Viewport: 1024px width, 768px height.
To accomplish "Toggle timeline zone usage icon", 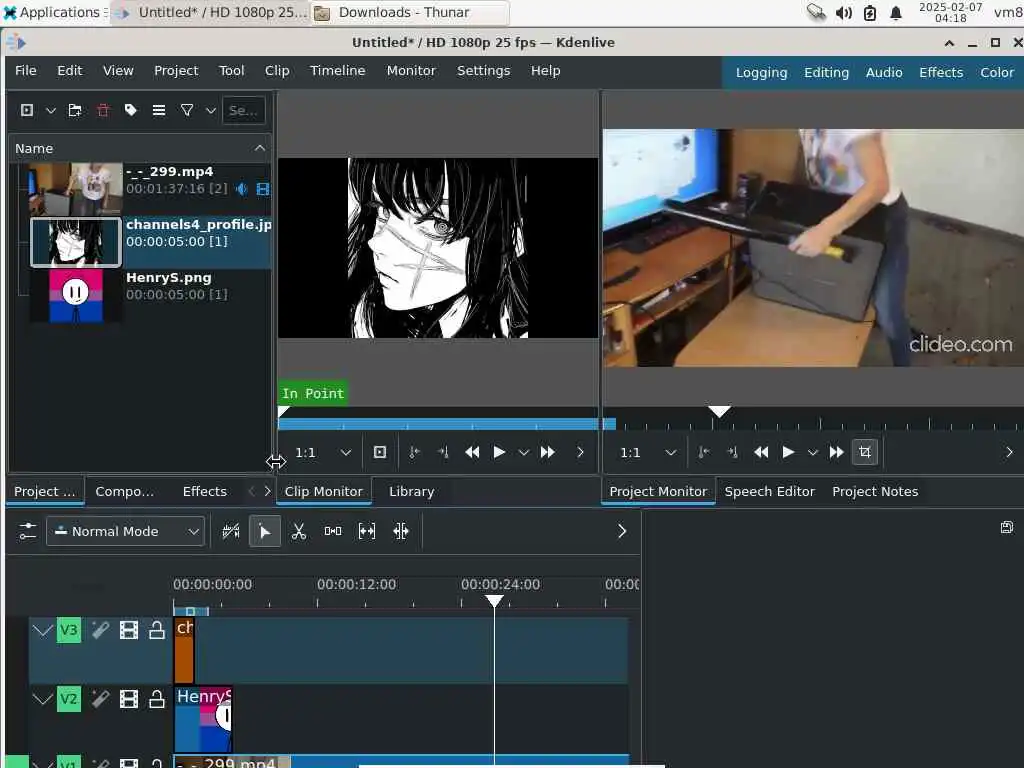I will pos(231,532).
